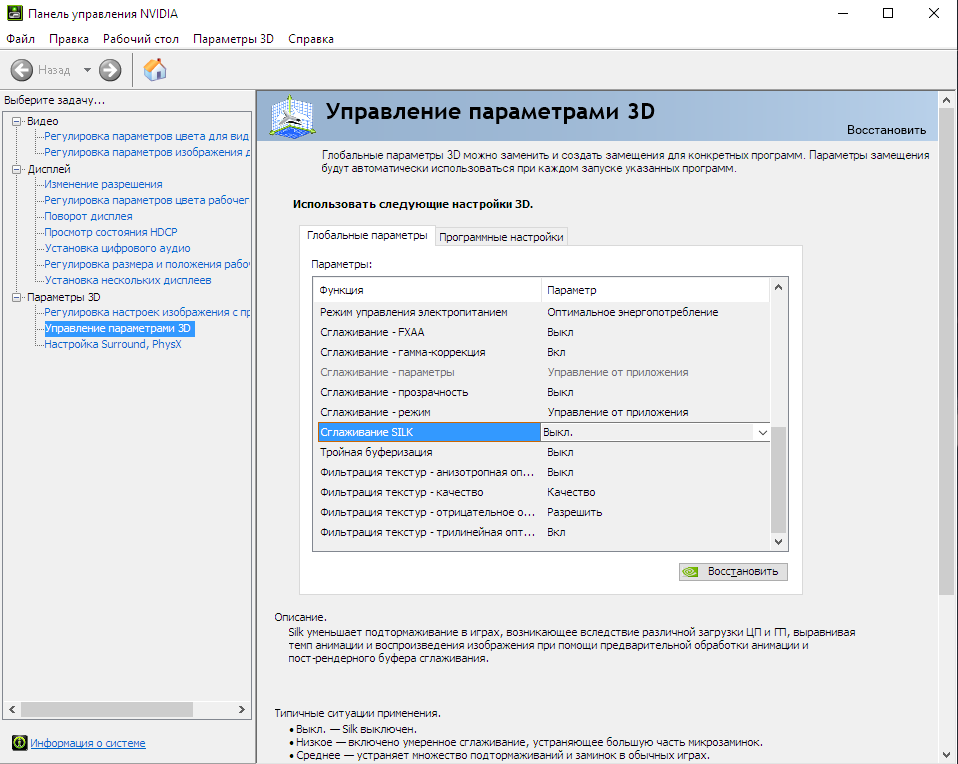Screen dimensions: 958x764
Task: Go back with the Назад arrow icon
Action: (21, 70)
